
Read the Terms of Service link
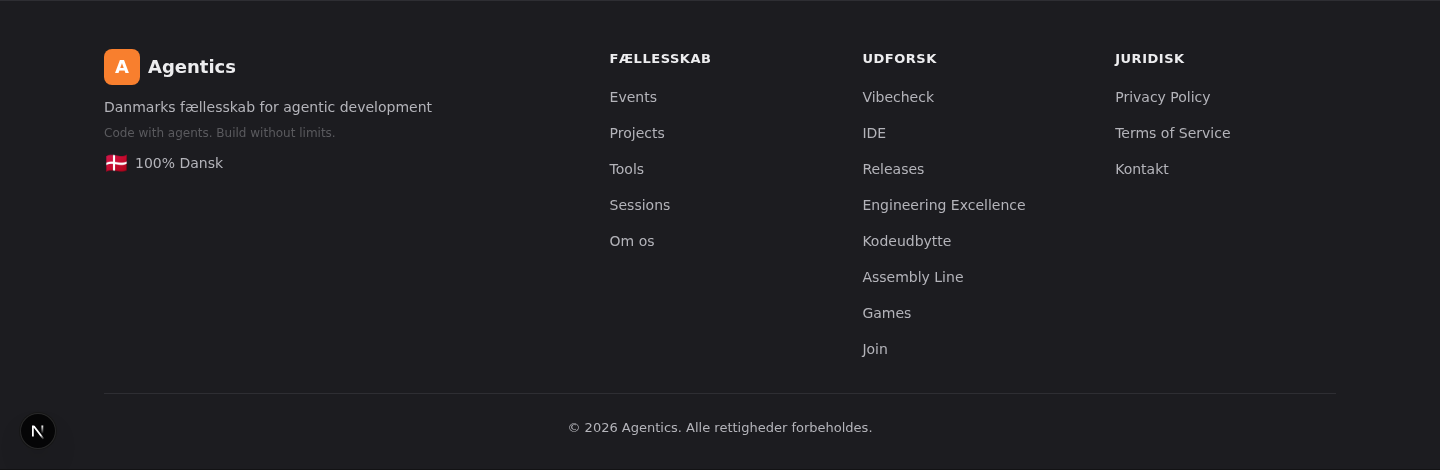(x=1172, y=133)
